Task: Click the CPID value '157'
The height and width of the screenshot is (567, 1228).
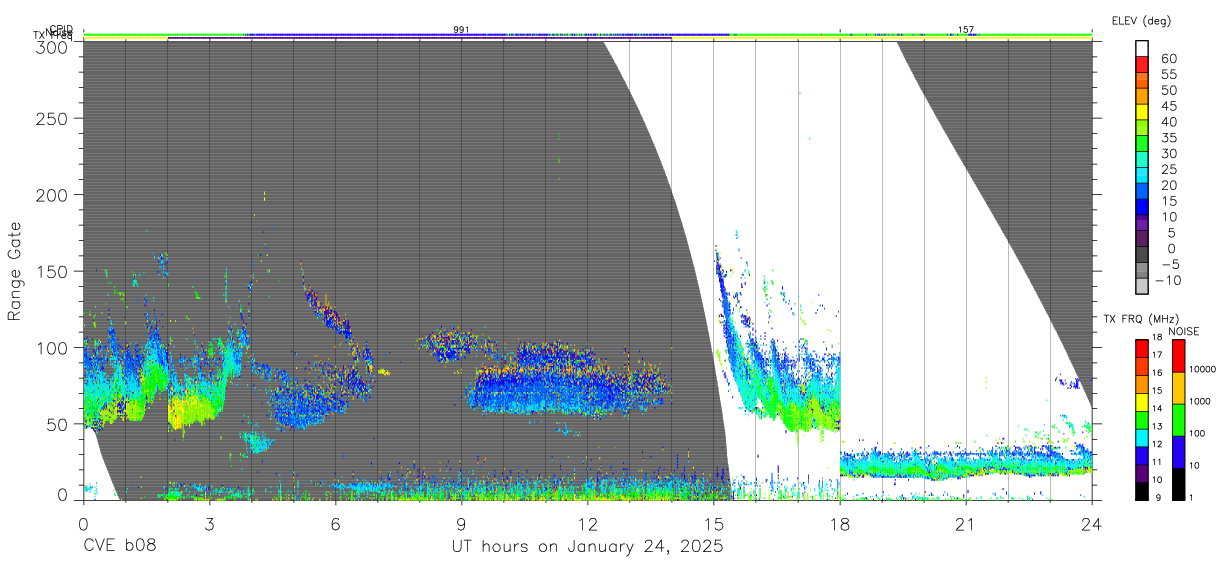Action: click(966, 30)
